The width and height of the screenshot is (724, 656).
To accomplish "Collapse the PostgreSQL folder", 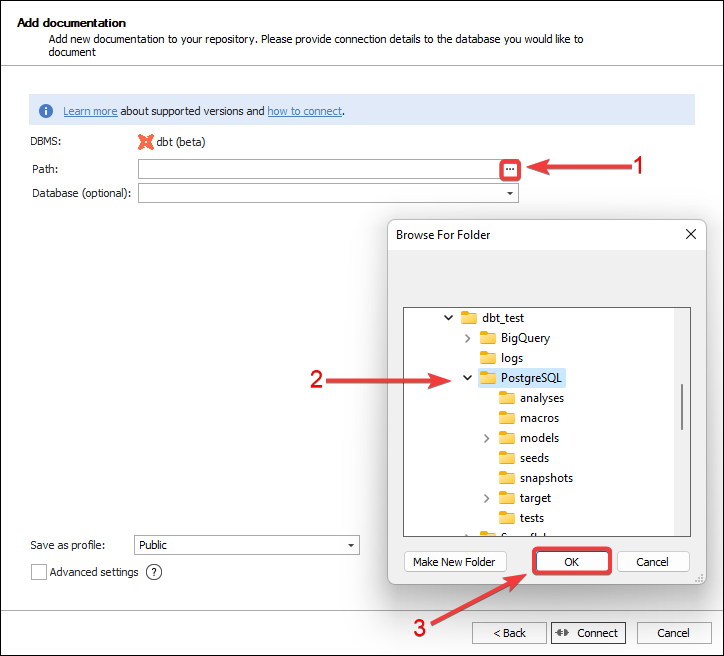I will point(467,378).
